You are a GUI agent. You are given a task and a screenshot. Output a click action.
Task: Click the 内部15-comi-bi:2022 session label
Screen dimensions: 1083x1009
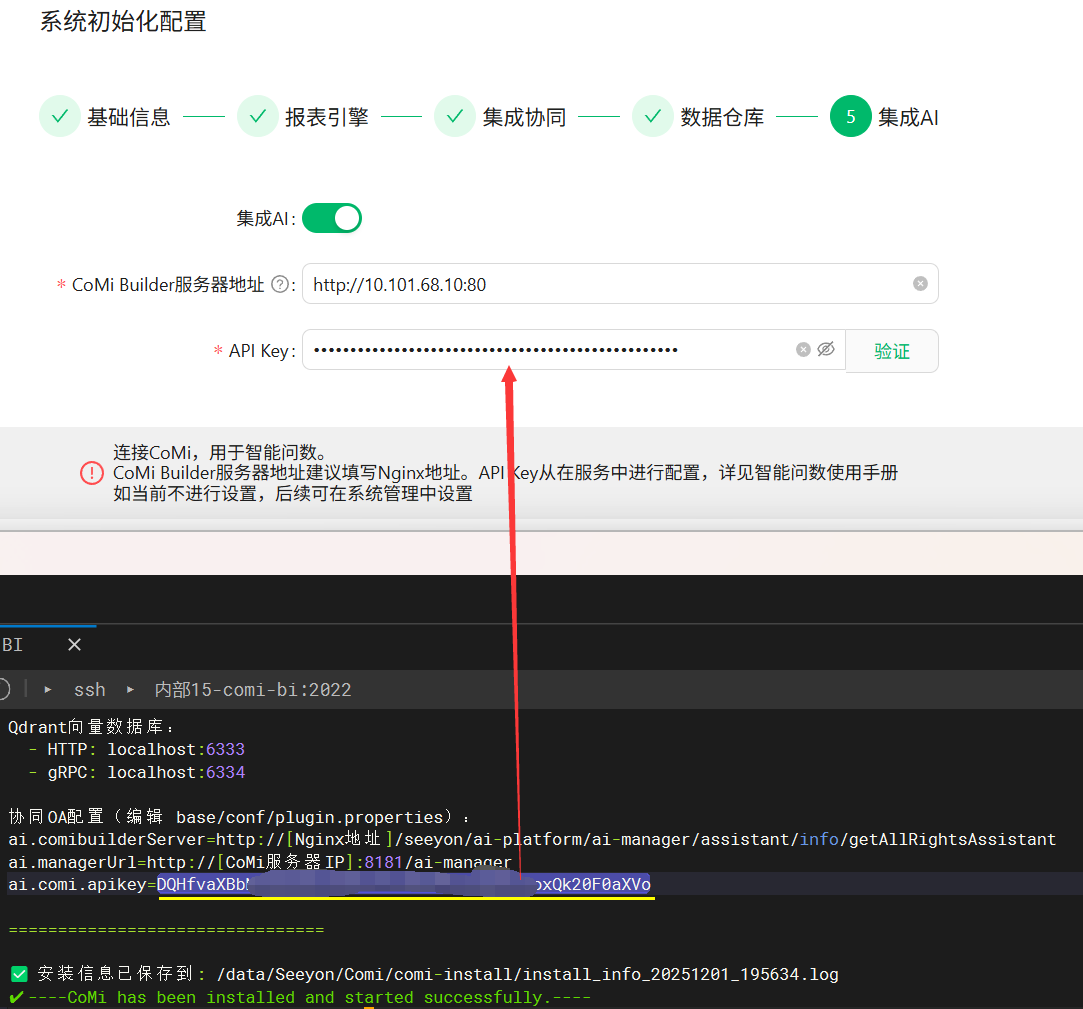pyautogui.click(x=253, y=690)
